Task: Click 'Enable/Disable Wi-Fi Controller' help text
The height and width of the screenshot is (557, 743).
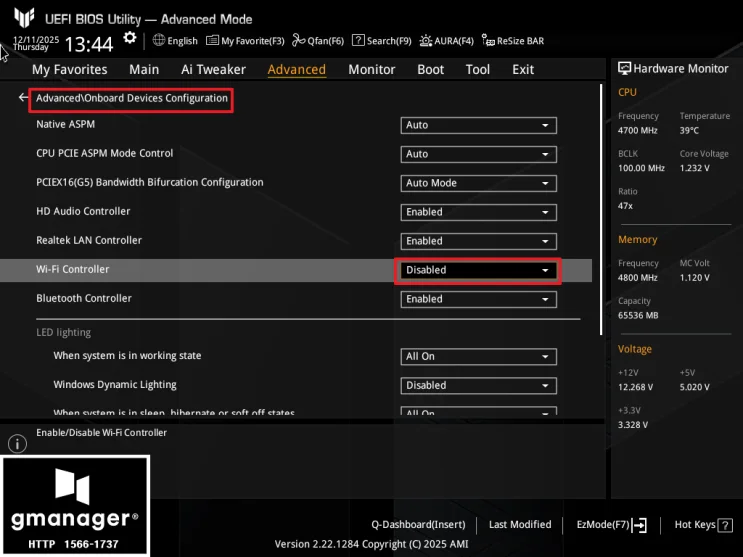Action: (x=101, y=432)
